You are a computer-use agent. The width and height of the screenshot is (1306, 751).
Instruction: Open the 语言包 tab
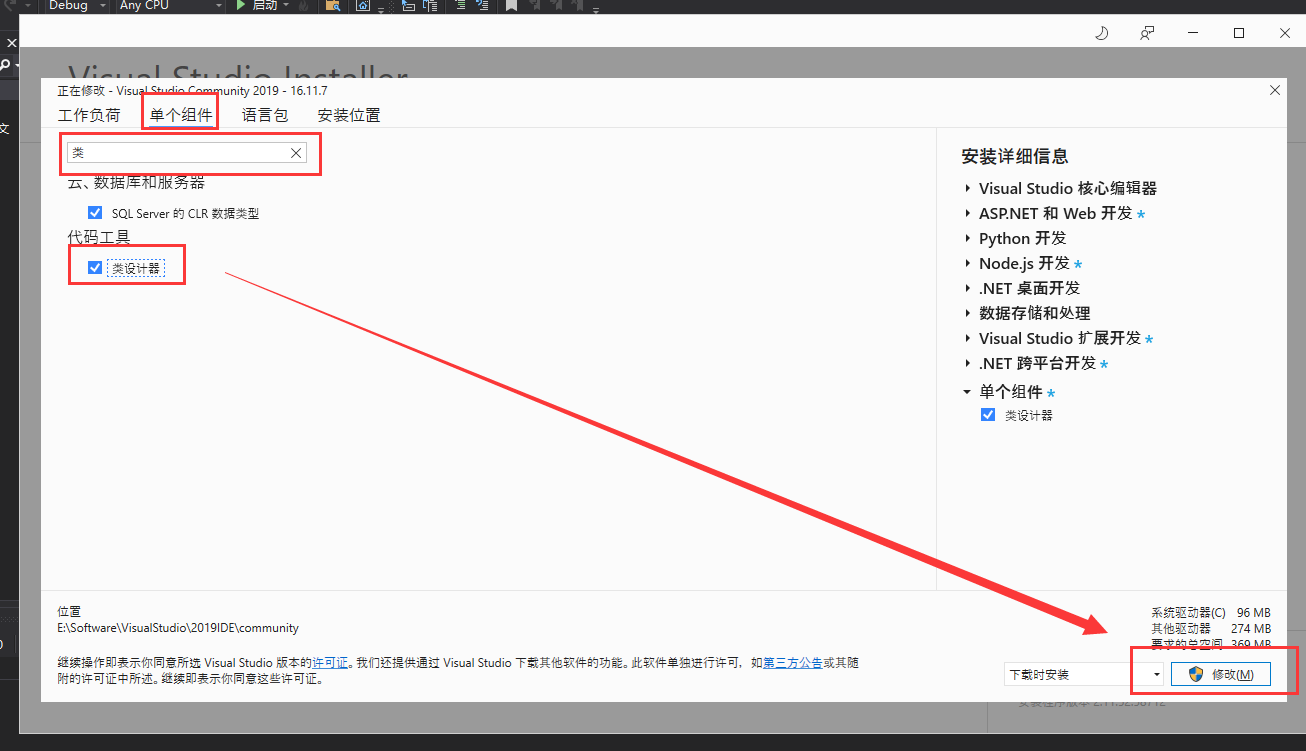[x=265, y=115]
